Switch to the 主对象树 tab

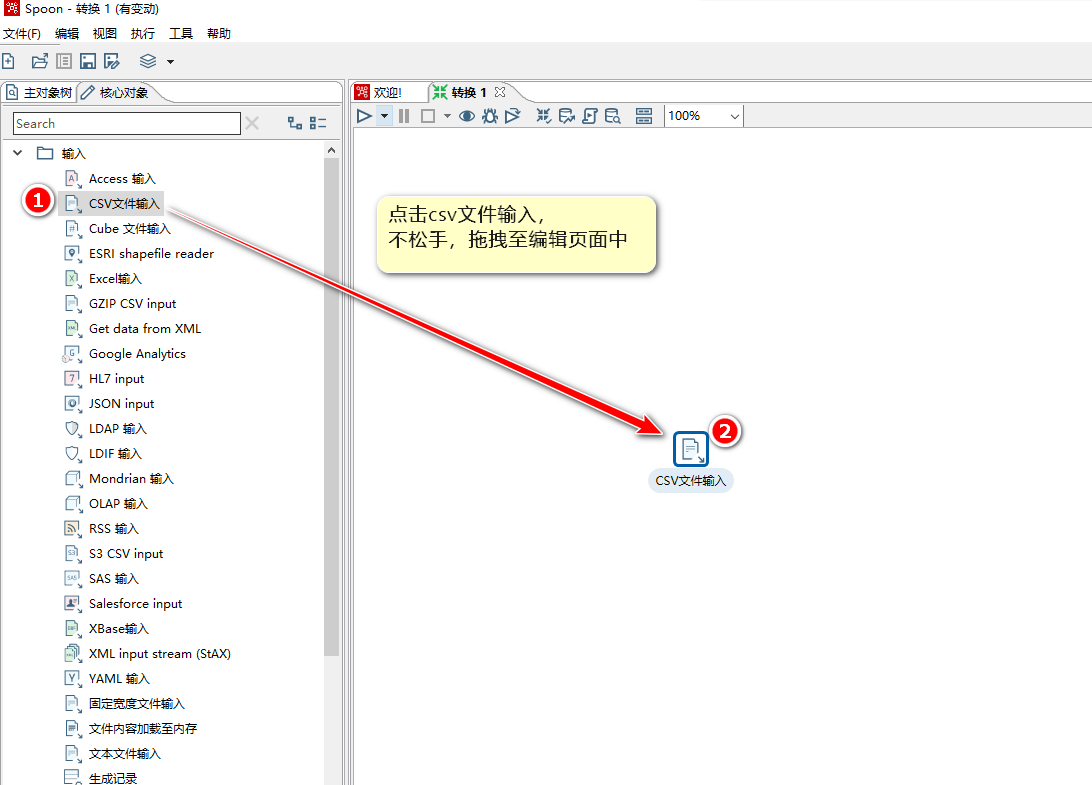pos(39,93)
